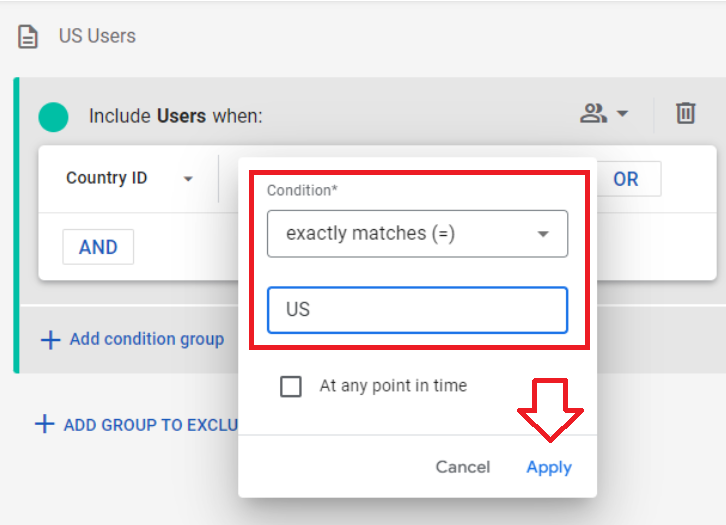Click ADD GROUP TO EXCLUDE link
This screenshot has height=525, width=726.
151,425
